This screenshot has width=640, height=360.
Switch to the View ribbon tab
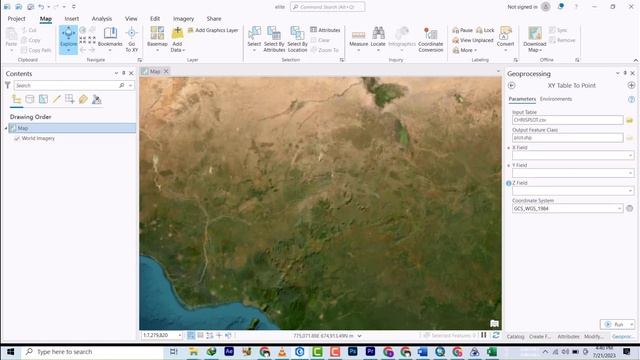click(131, 19)
